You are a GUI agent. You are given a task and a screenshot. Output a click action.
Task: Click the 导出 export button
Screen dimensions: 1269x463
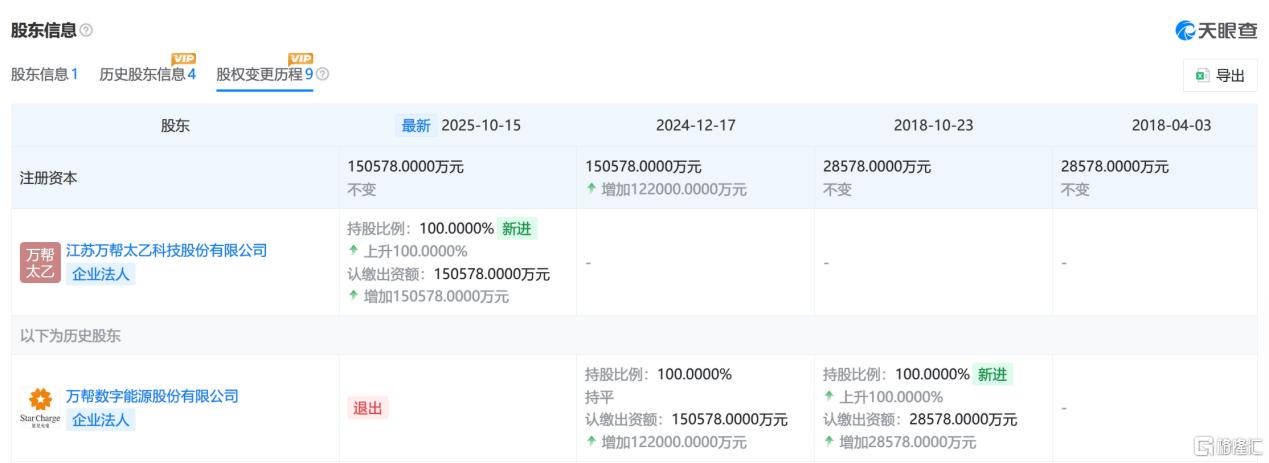click(x=1220, y=75)
